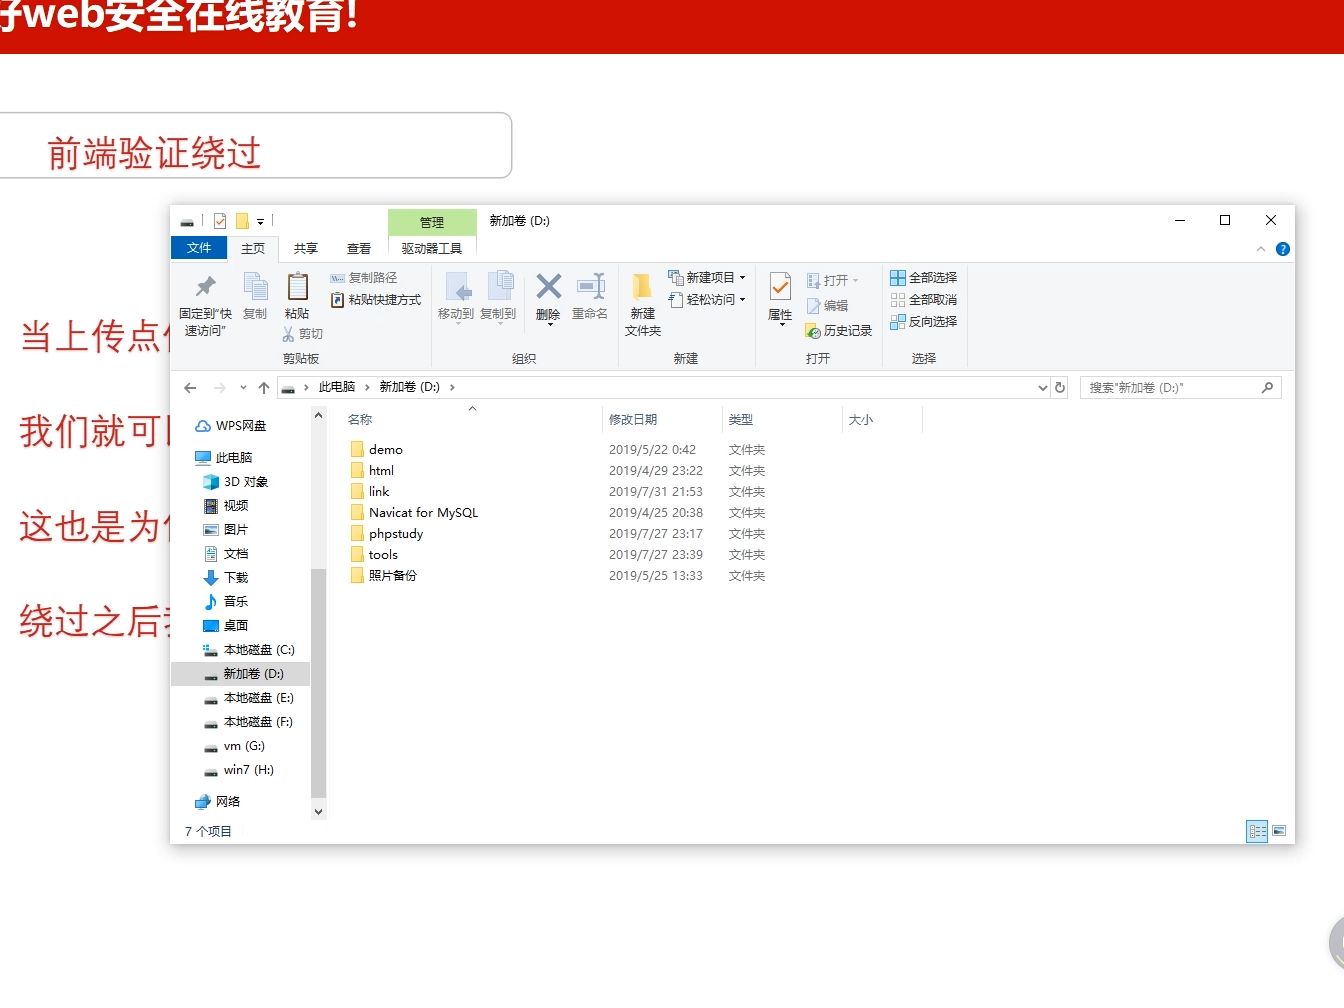Open the quick access toolbar dropdown arrow
This screenshot has height=1008, width=1344.
(260, 222)
